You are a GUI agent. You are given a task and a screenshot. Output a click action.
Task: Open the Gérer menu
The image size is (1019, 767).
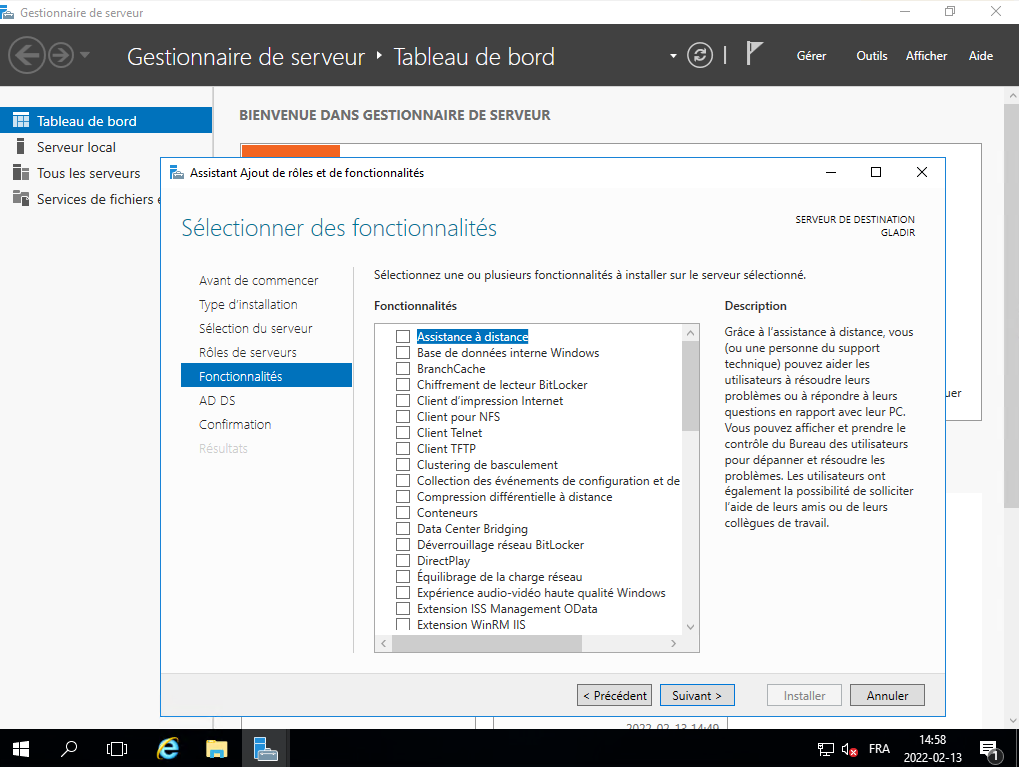811,56
